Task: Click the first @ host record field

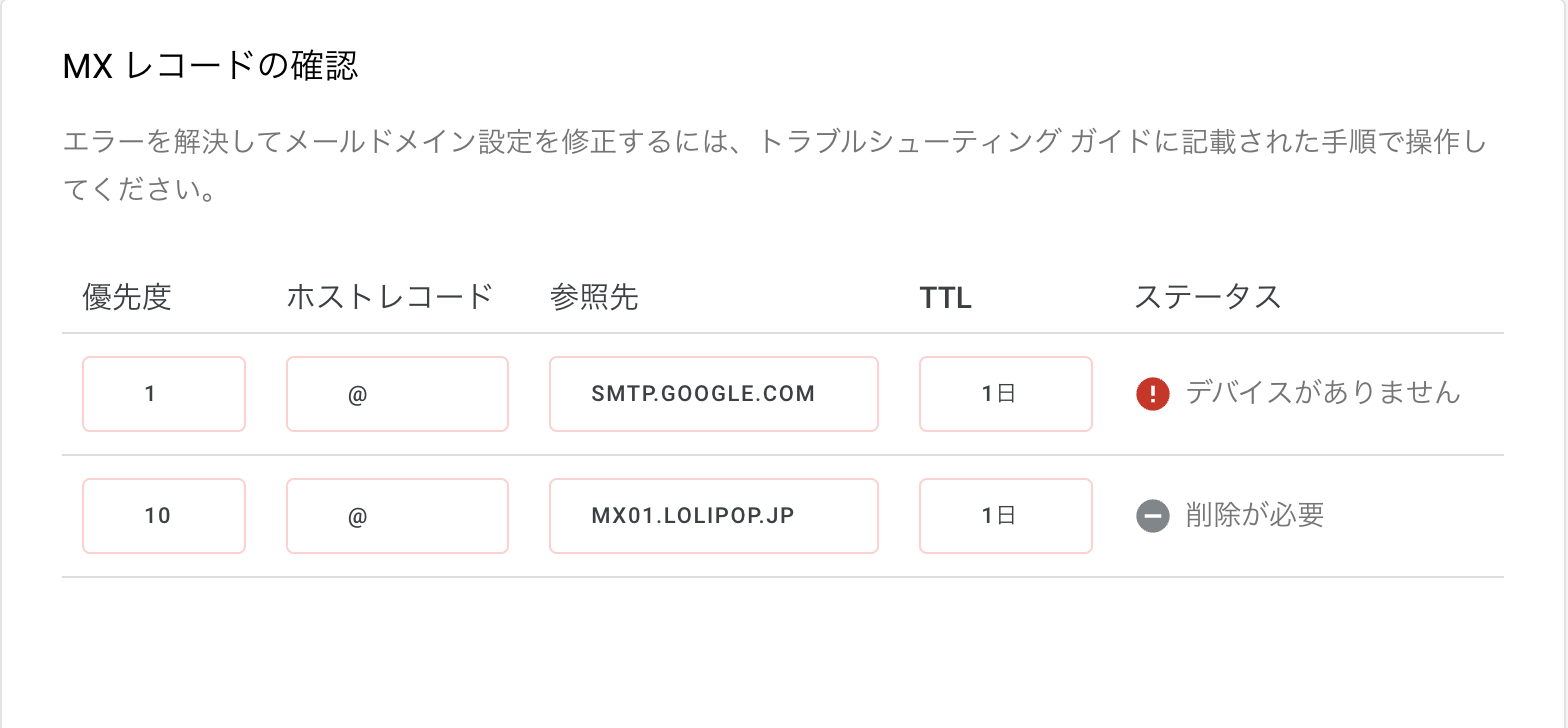Action: (x=397, y=394)
